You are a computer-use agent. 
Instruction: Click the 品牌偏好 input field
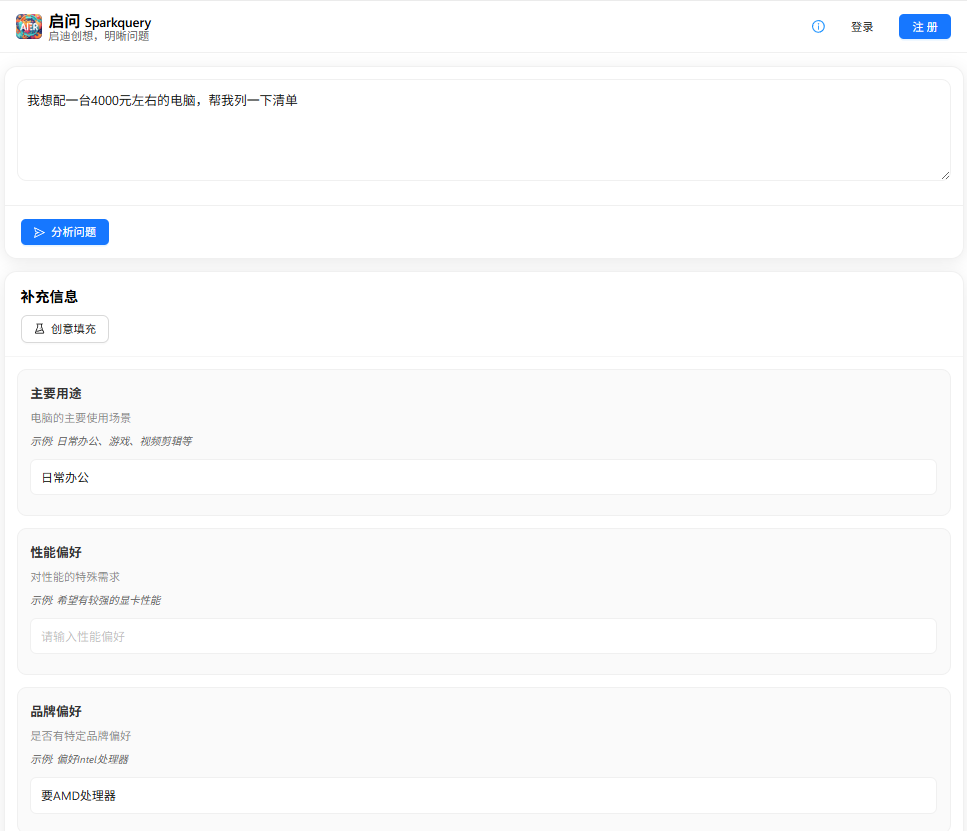(484, 795)
